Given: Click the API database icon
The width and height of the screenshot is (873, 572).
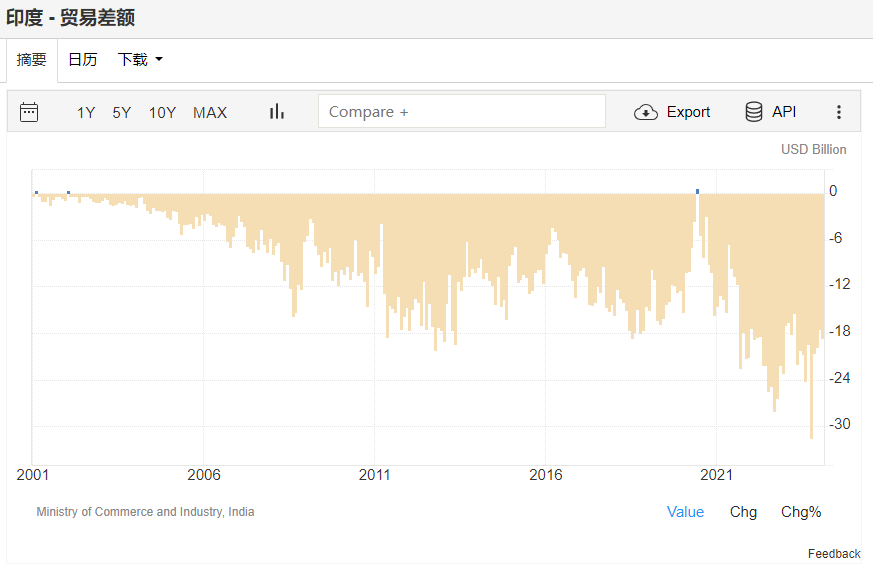Looking at the screenshot, I should pos(754,112).
